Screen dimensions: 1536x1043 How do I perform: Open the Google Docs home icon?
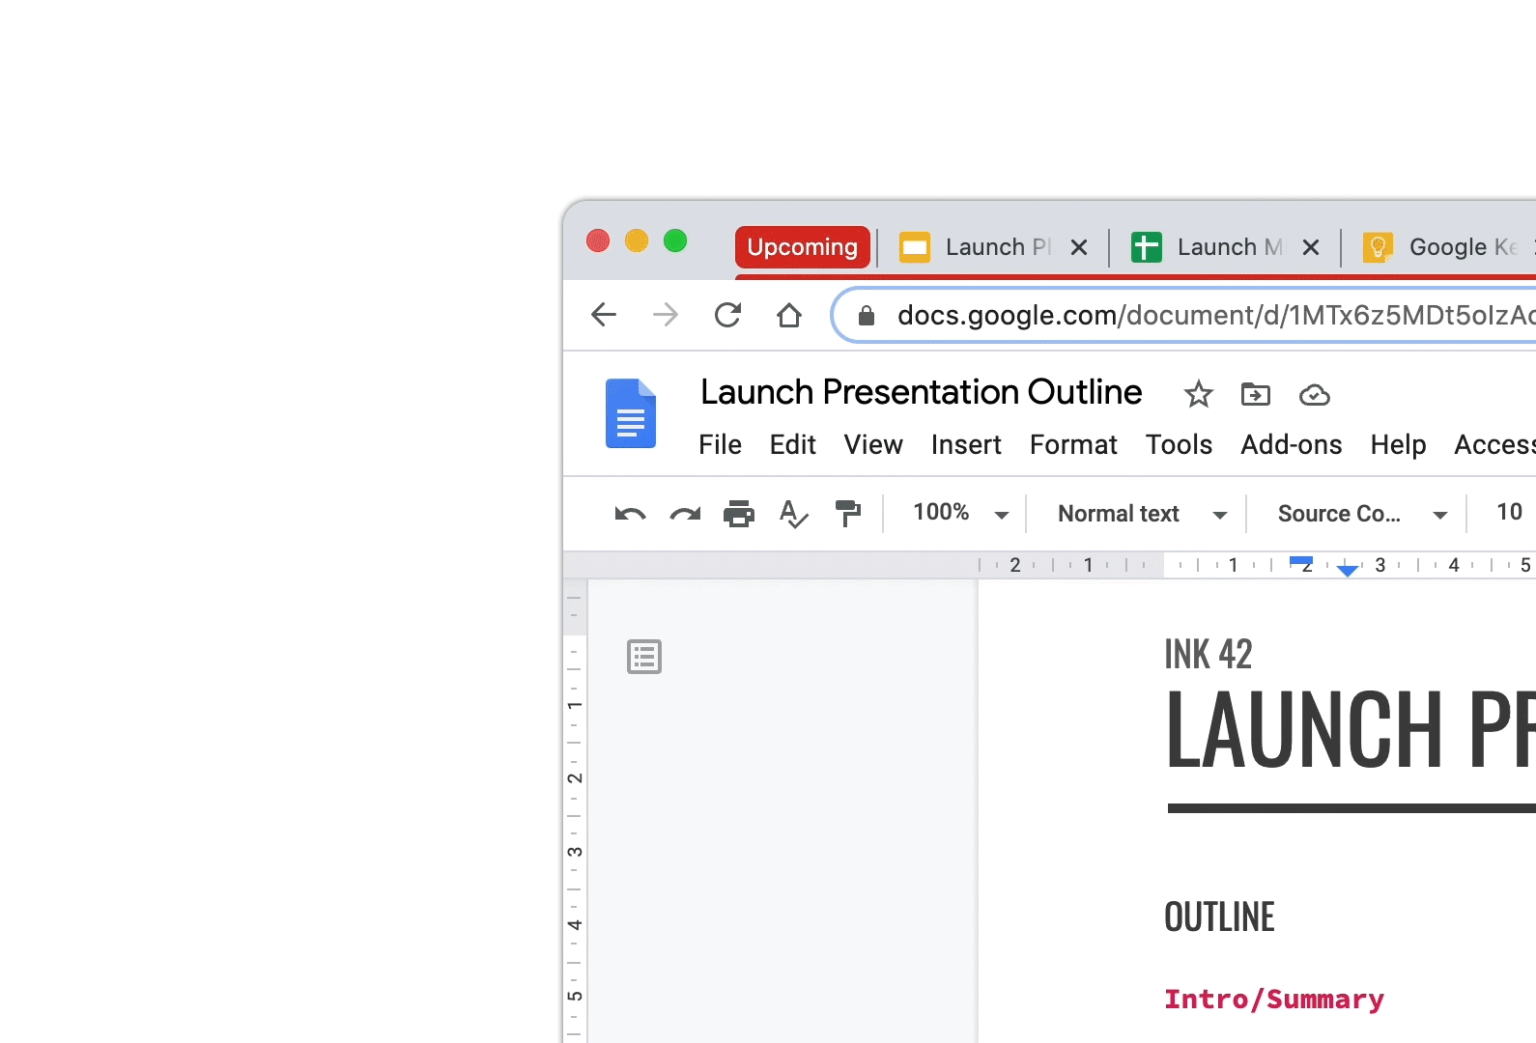coord(631,413)
